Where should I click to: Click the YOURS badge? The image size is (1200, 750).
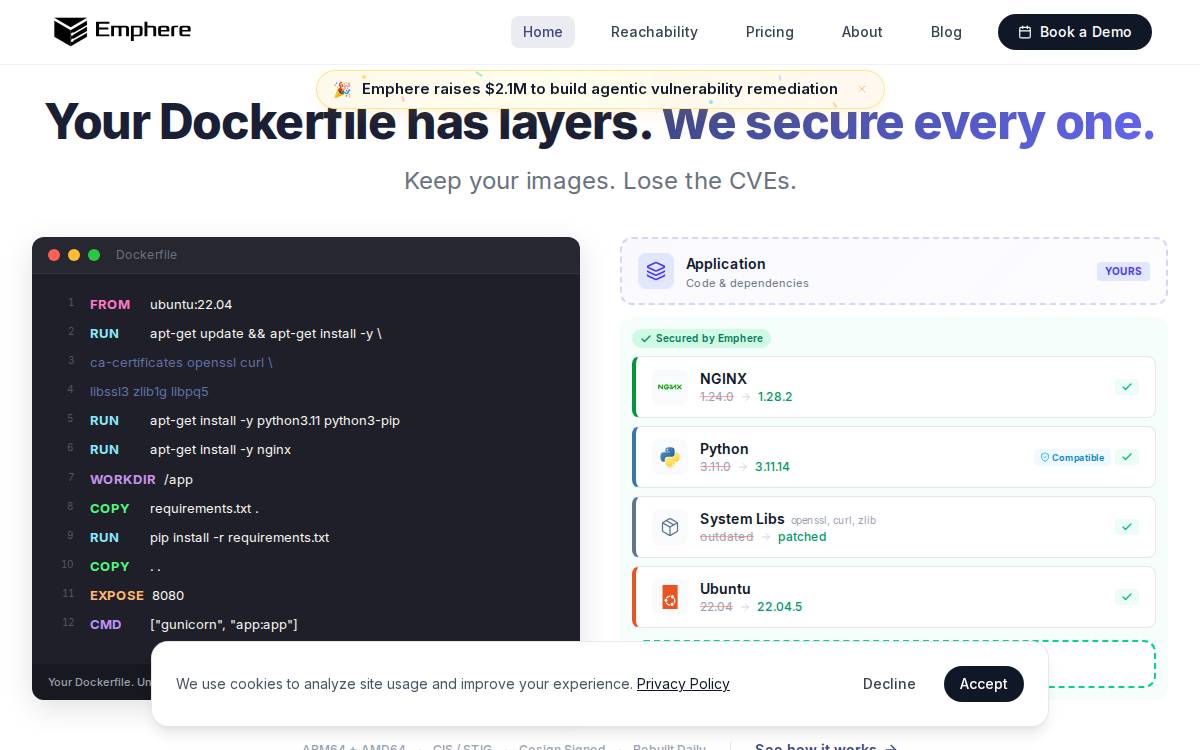coord(1123,271)
